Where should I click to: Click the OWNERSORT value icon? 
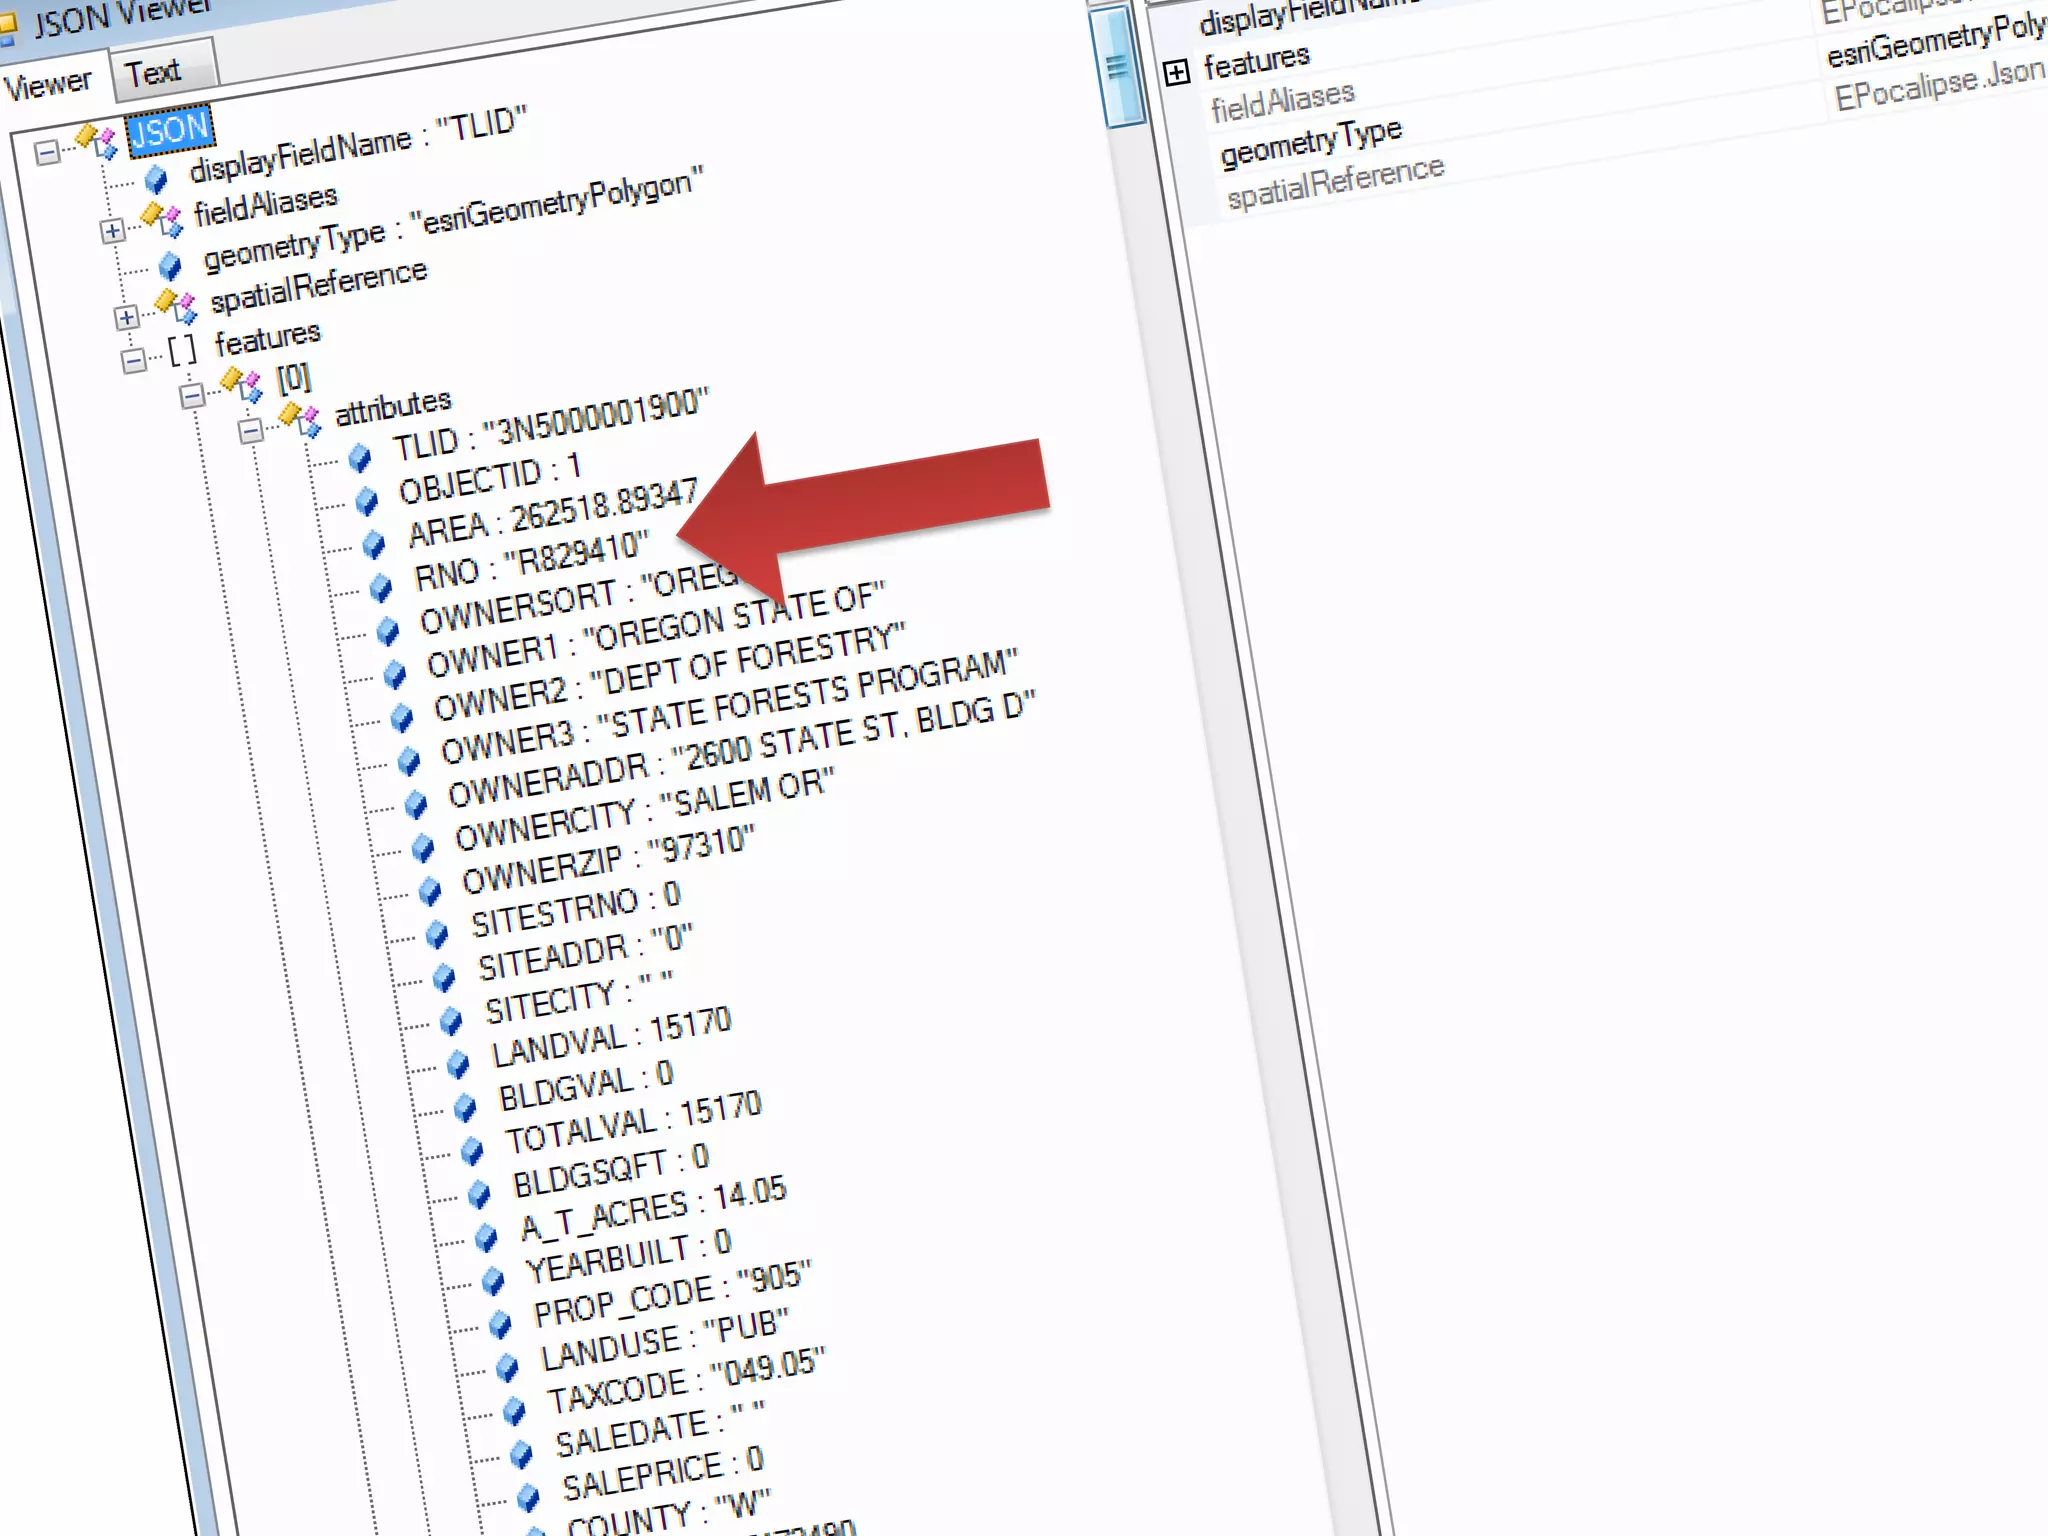coord(388,631)
